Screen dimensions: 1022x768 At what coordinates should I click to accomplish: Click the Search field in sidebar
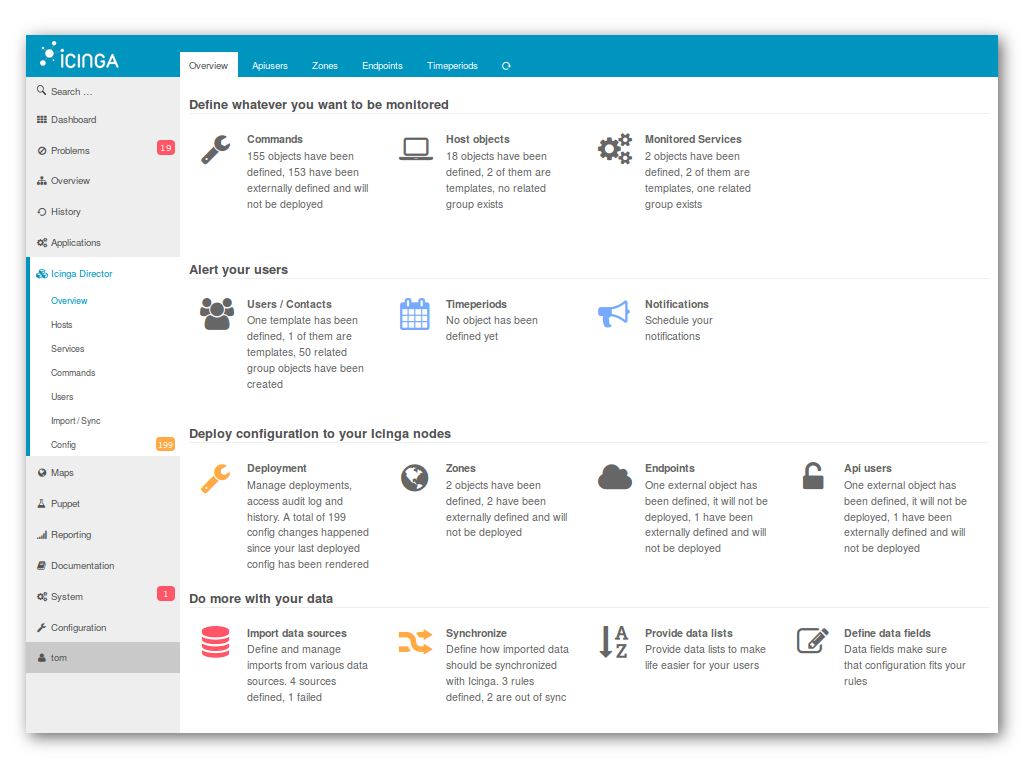click(103, 91)
